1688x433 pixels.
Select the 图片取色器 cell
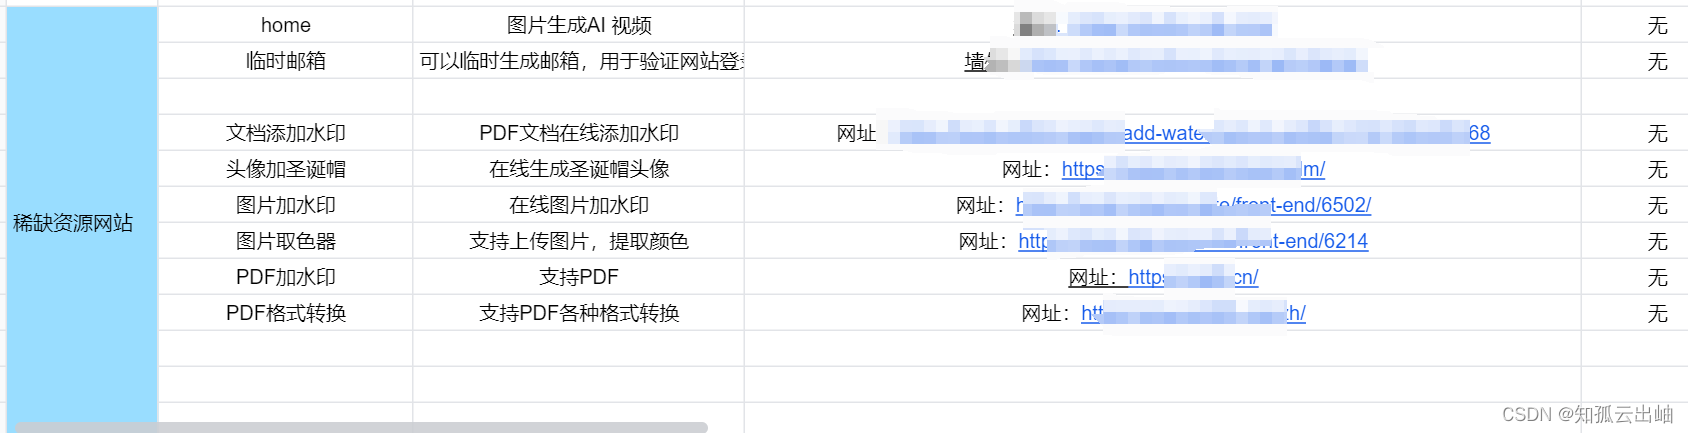[x=286, y=241]
